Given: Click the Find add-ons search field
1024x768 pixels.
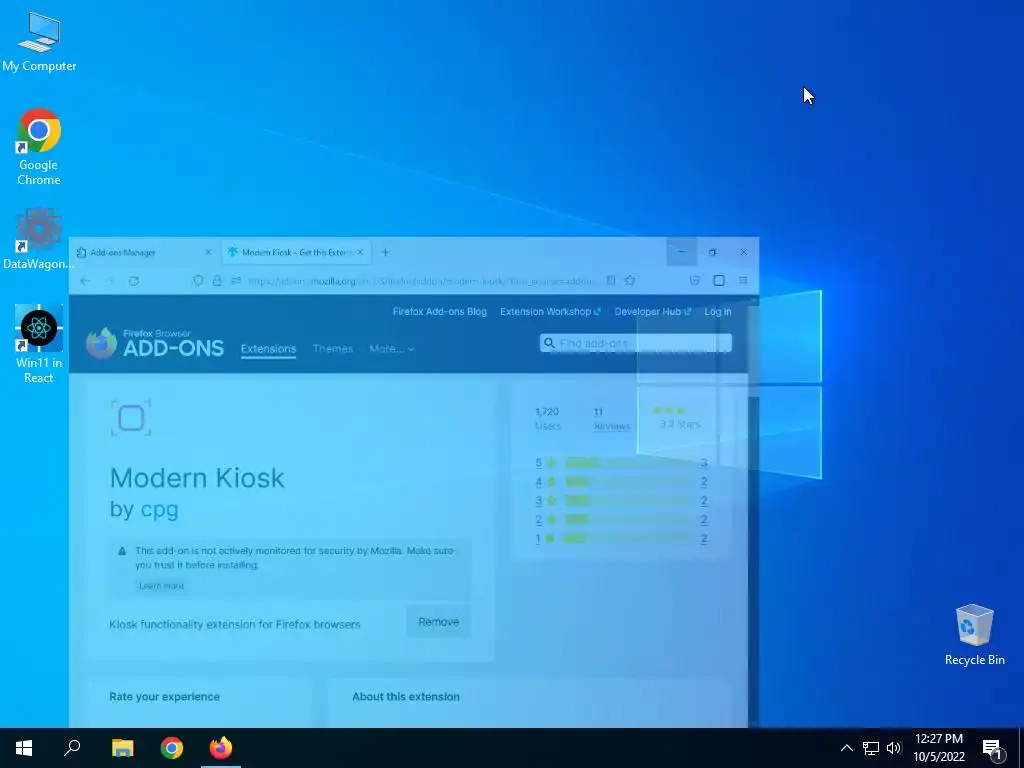Looking at the screenshot, I should [635, 343].
